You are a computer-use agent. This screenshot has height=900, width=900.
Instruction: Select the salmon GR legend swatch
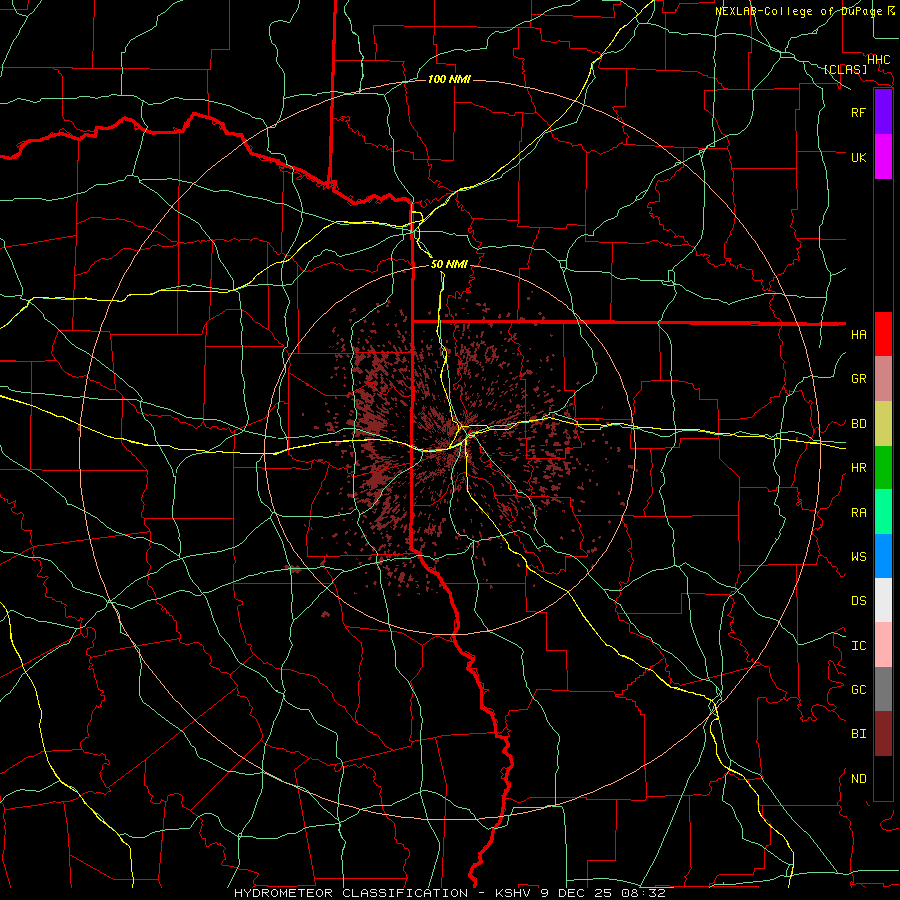tap(883, 378)
